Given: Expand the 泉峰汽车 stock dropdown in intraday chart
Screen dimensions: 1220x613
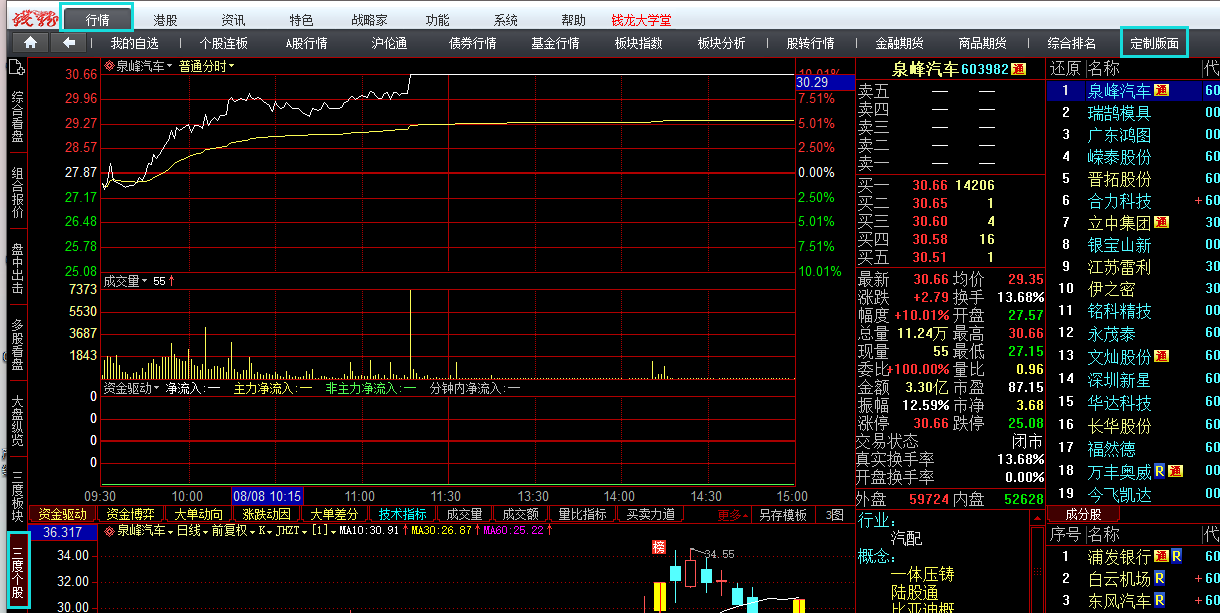Looking at the screenshot, I should [x=169, y=67].
